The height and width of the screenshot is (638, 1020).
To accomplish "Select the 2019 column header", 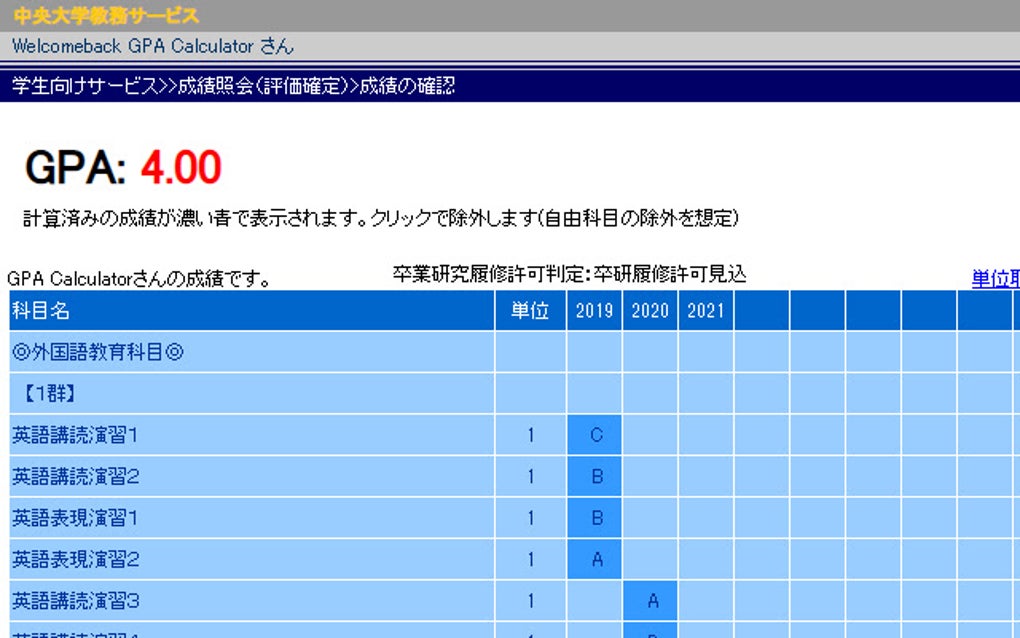I will [x=595, y=311].
